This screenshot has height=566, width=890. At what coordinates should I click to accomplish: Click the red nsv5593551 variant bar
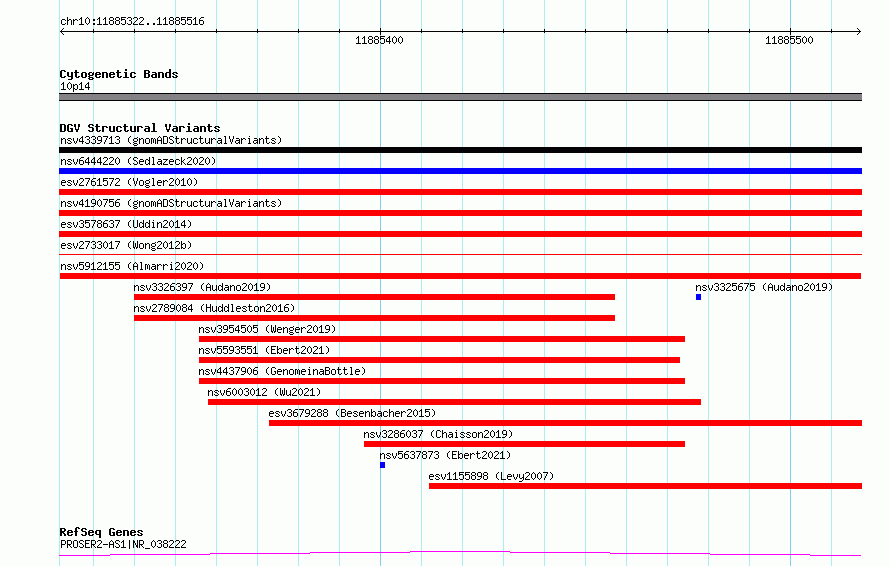click(x=439, y=360)
